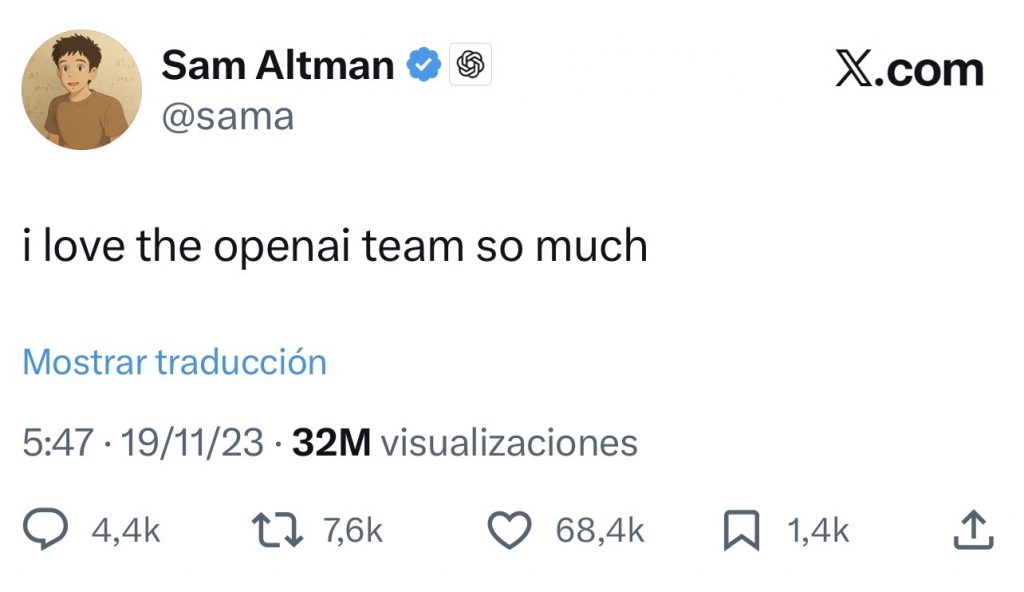
Task: Click the 4,4k replies count
Action: [x=126, y=531]
